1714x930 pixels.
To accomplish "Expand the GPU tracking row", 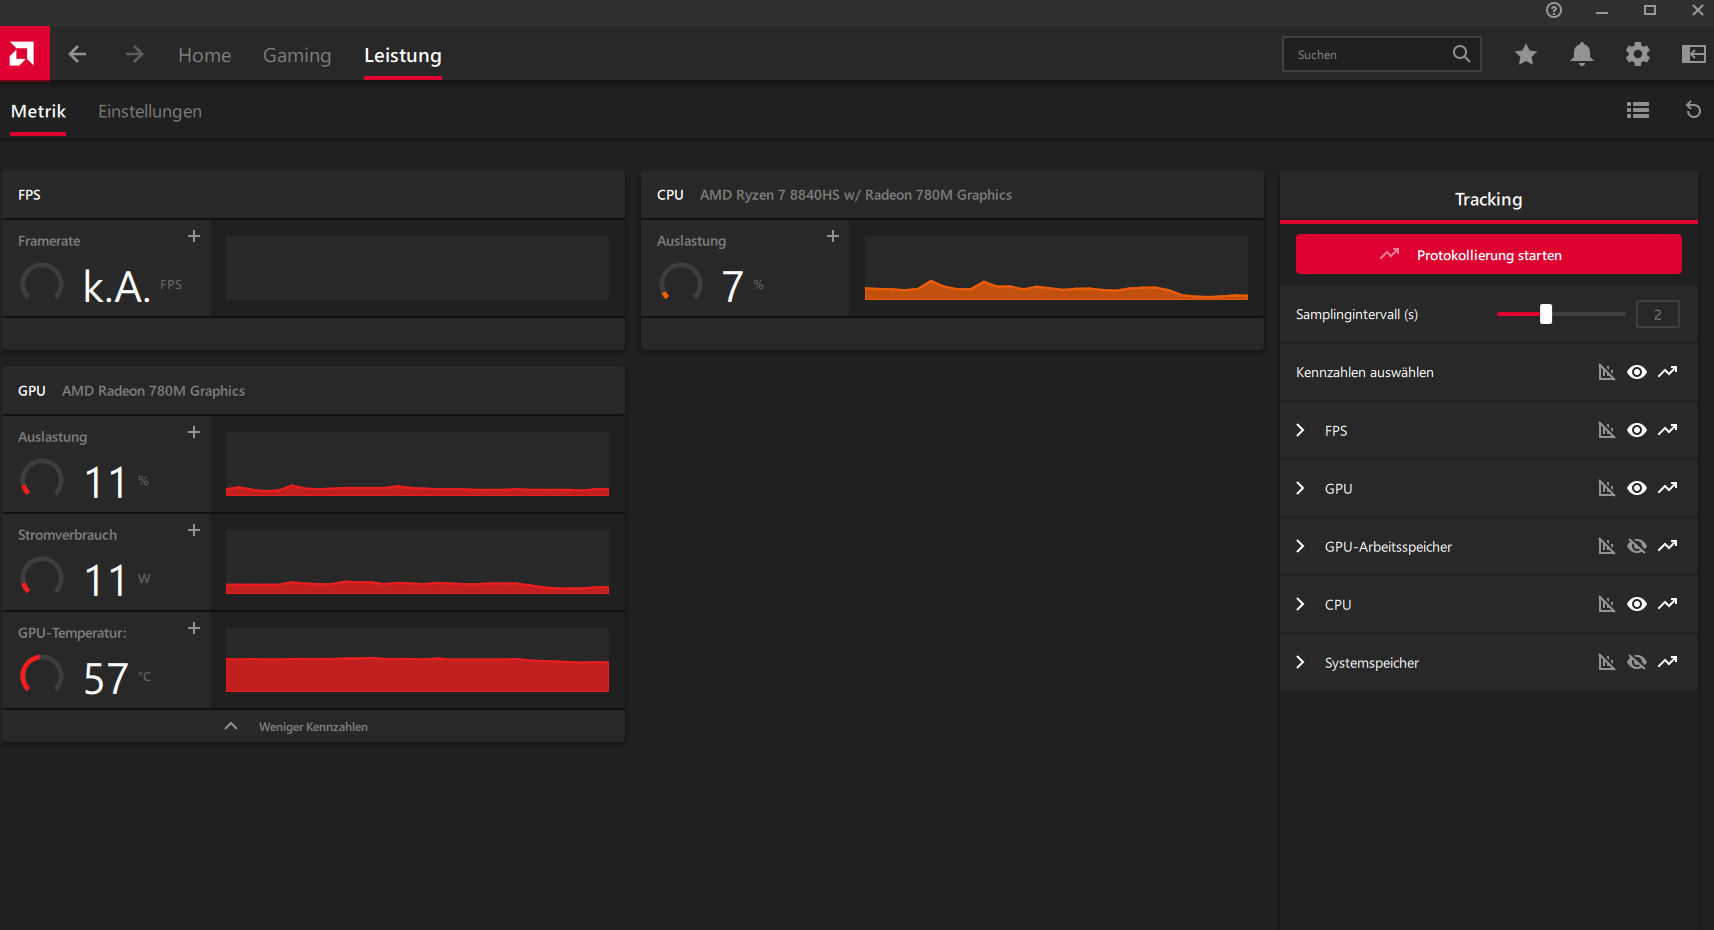I will pos(1300,488).
